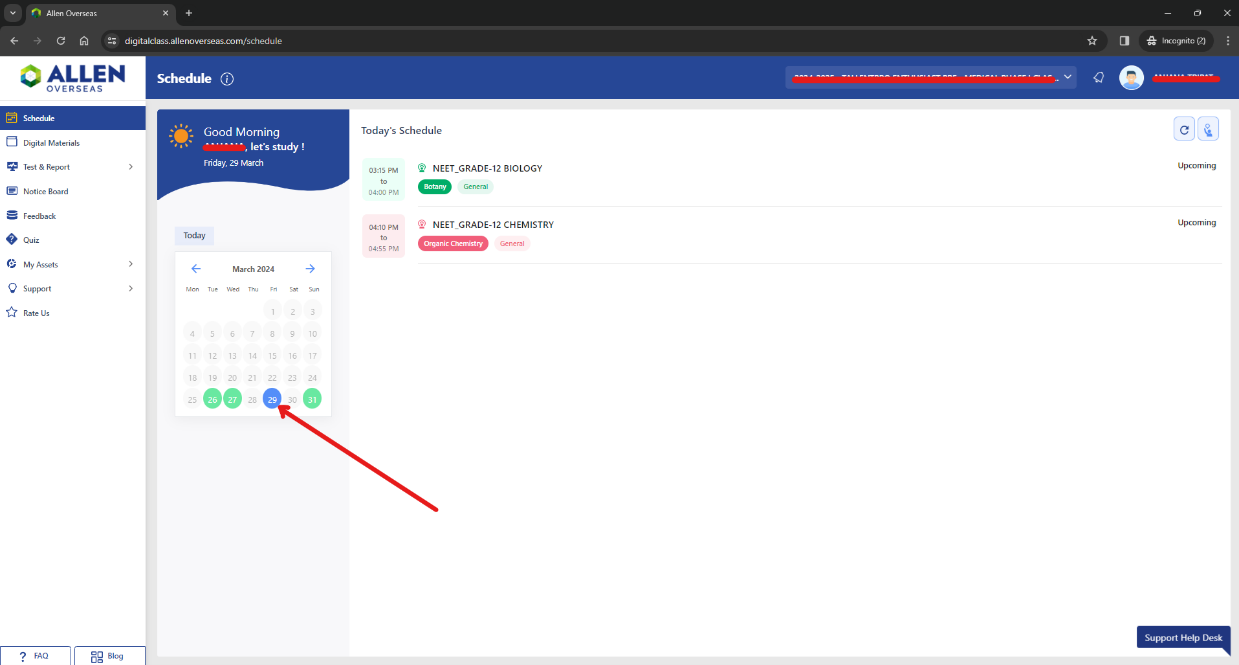Click March 2024 calendar heading
This screenshot has height=665, width=1239.
pos(253,269)
